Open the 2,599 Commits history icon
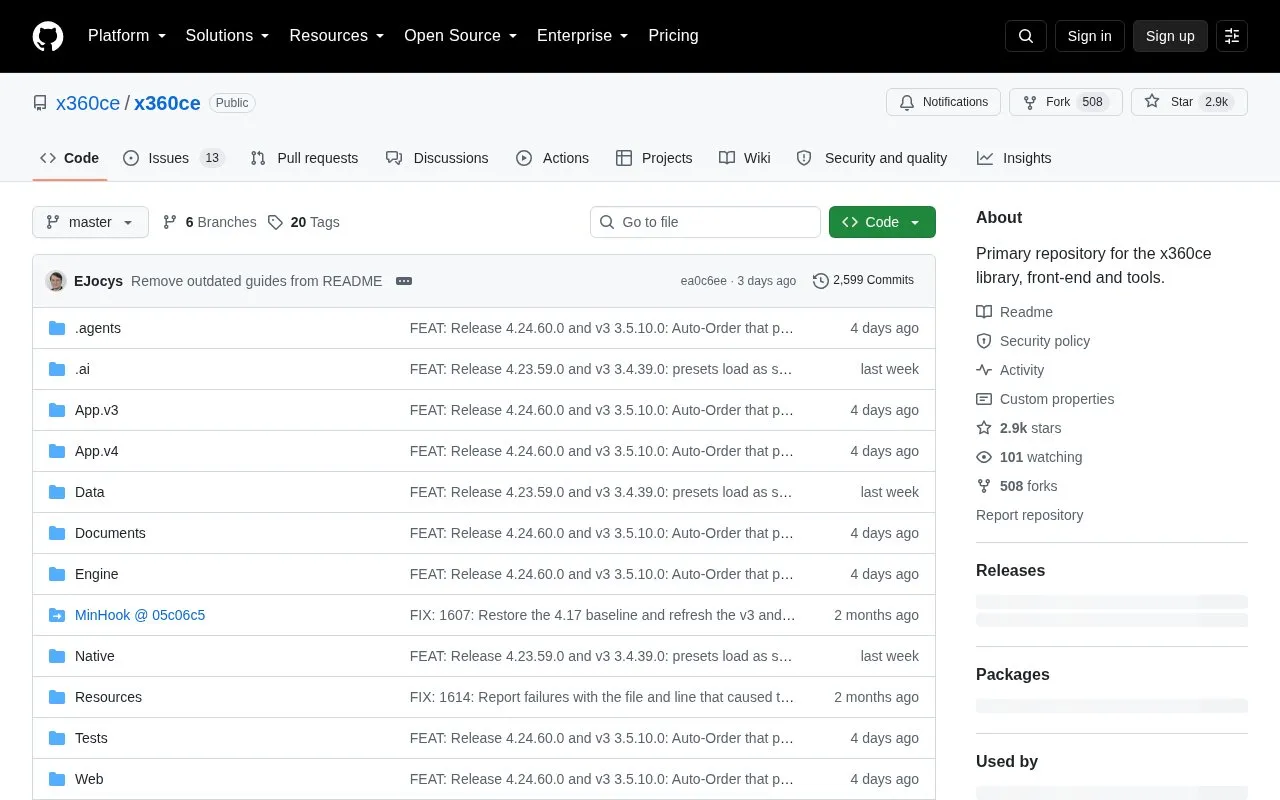 point(821,281)
